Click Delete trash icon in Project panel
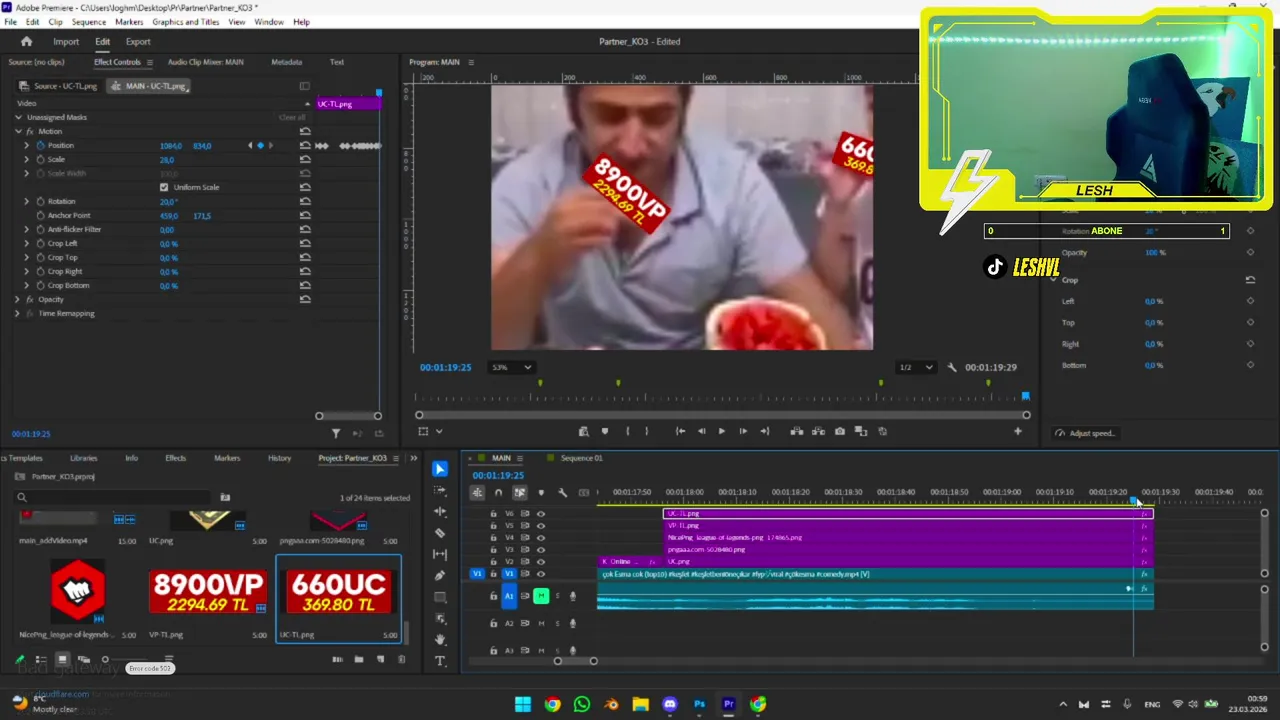Screen dimensions: 1280x720 401,659
